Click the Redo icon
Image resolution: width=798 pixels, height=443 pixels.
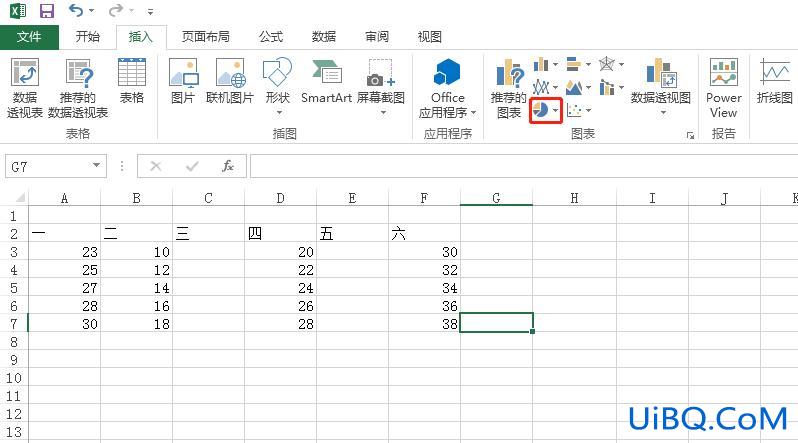point(116,10)
